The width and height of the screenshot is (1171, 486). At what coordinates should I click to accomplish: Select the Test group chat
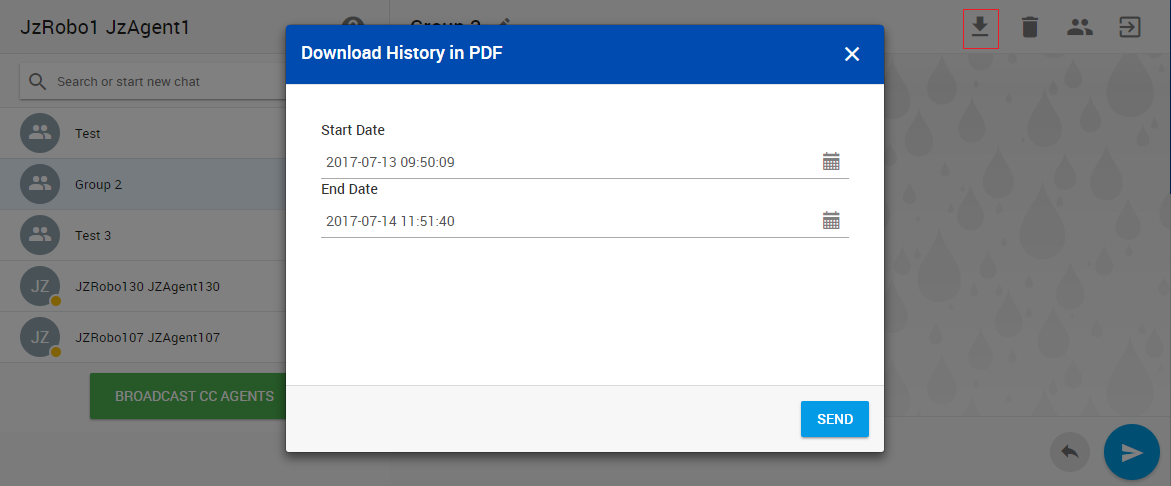(x=140, y=133)
